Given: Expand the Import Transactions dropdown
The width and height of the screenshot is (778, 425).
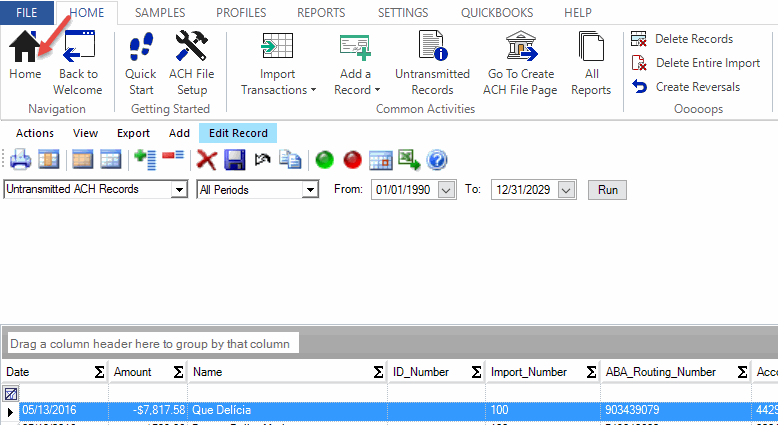Looking at the screenshot, I should point(277,89).
